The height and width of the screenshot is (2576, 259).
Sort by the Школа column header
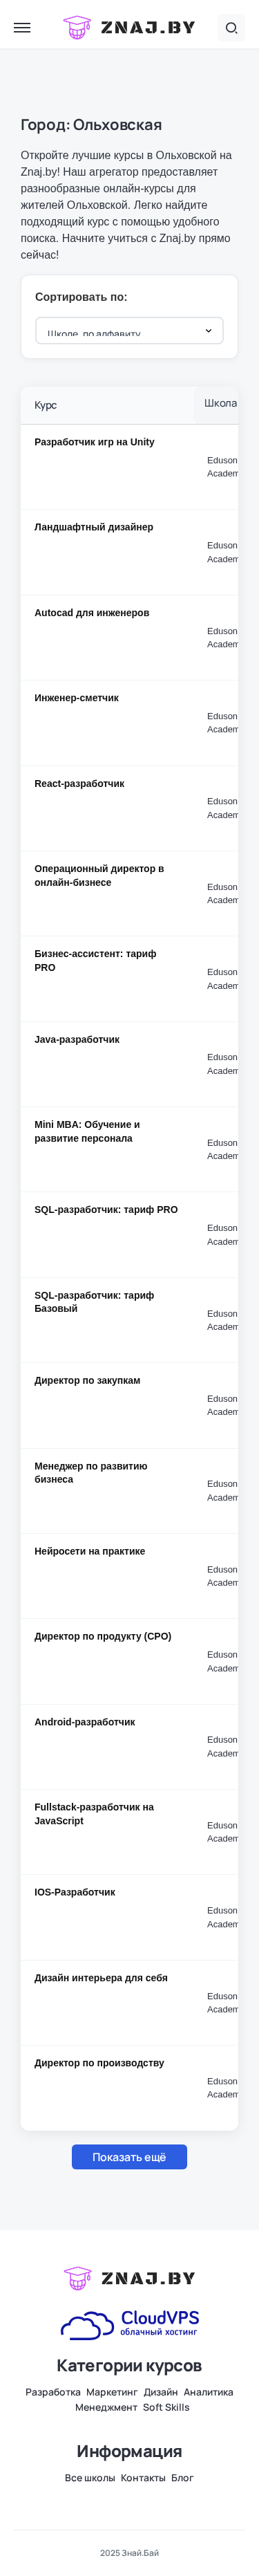click(x=221, y=403)
